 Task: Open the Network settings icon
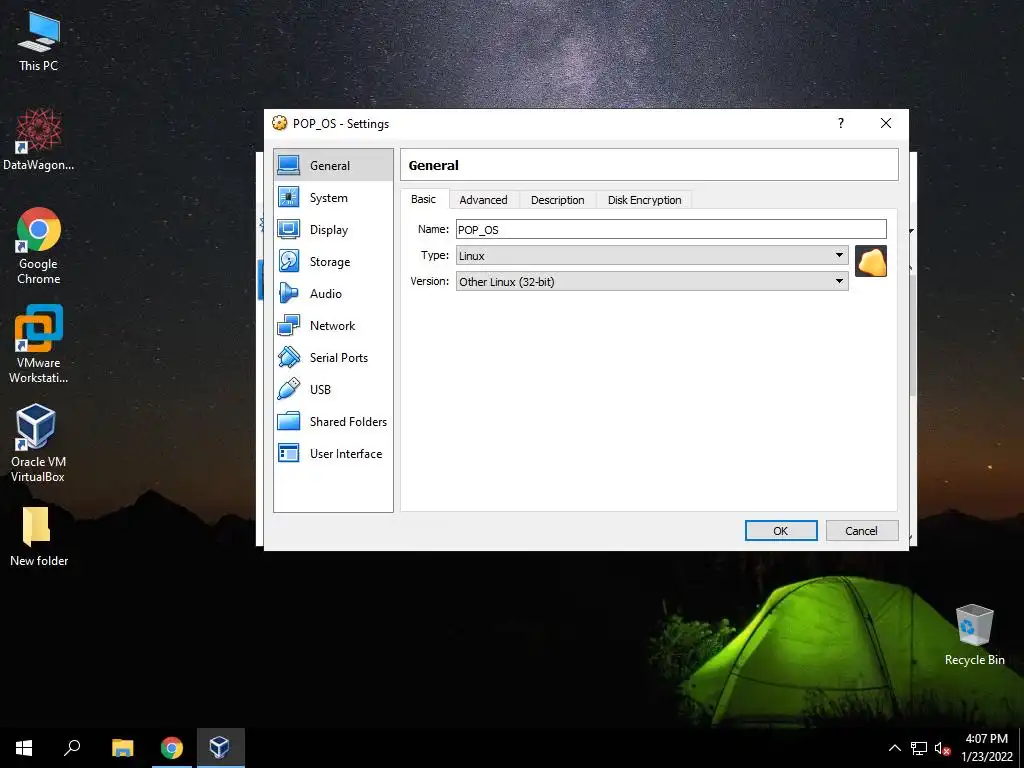tap(288, 325)
